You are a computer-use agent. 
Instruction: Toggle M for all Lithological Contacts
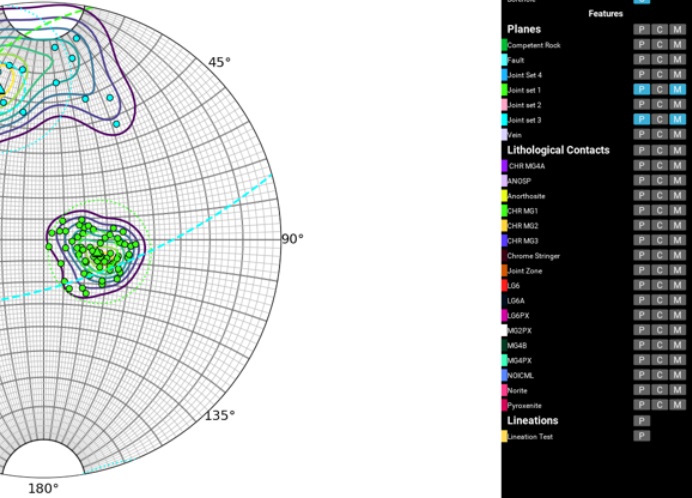pyautogui.click(x=677, y=151)
